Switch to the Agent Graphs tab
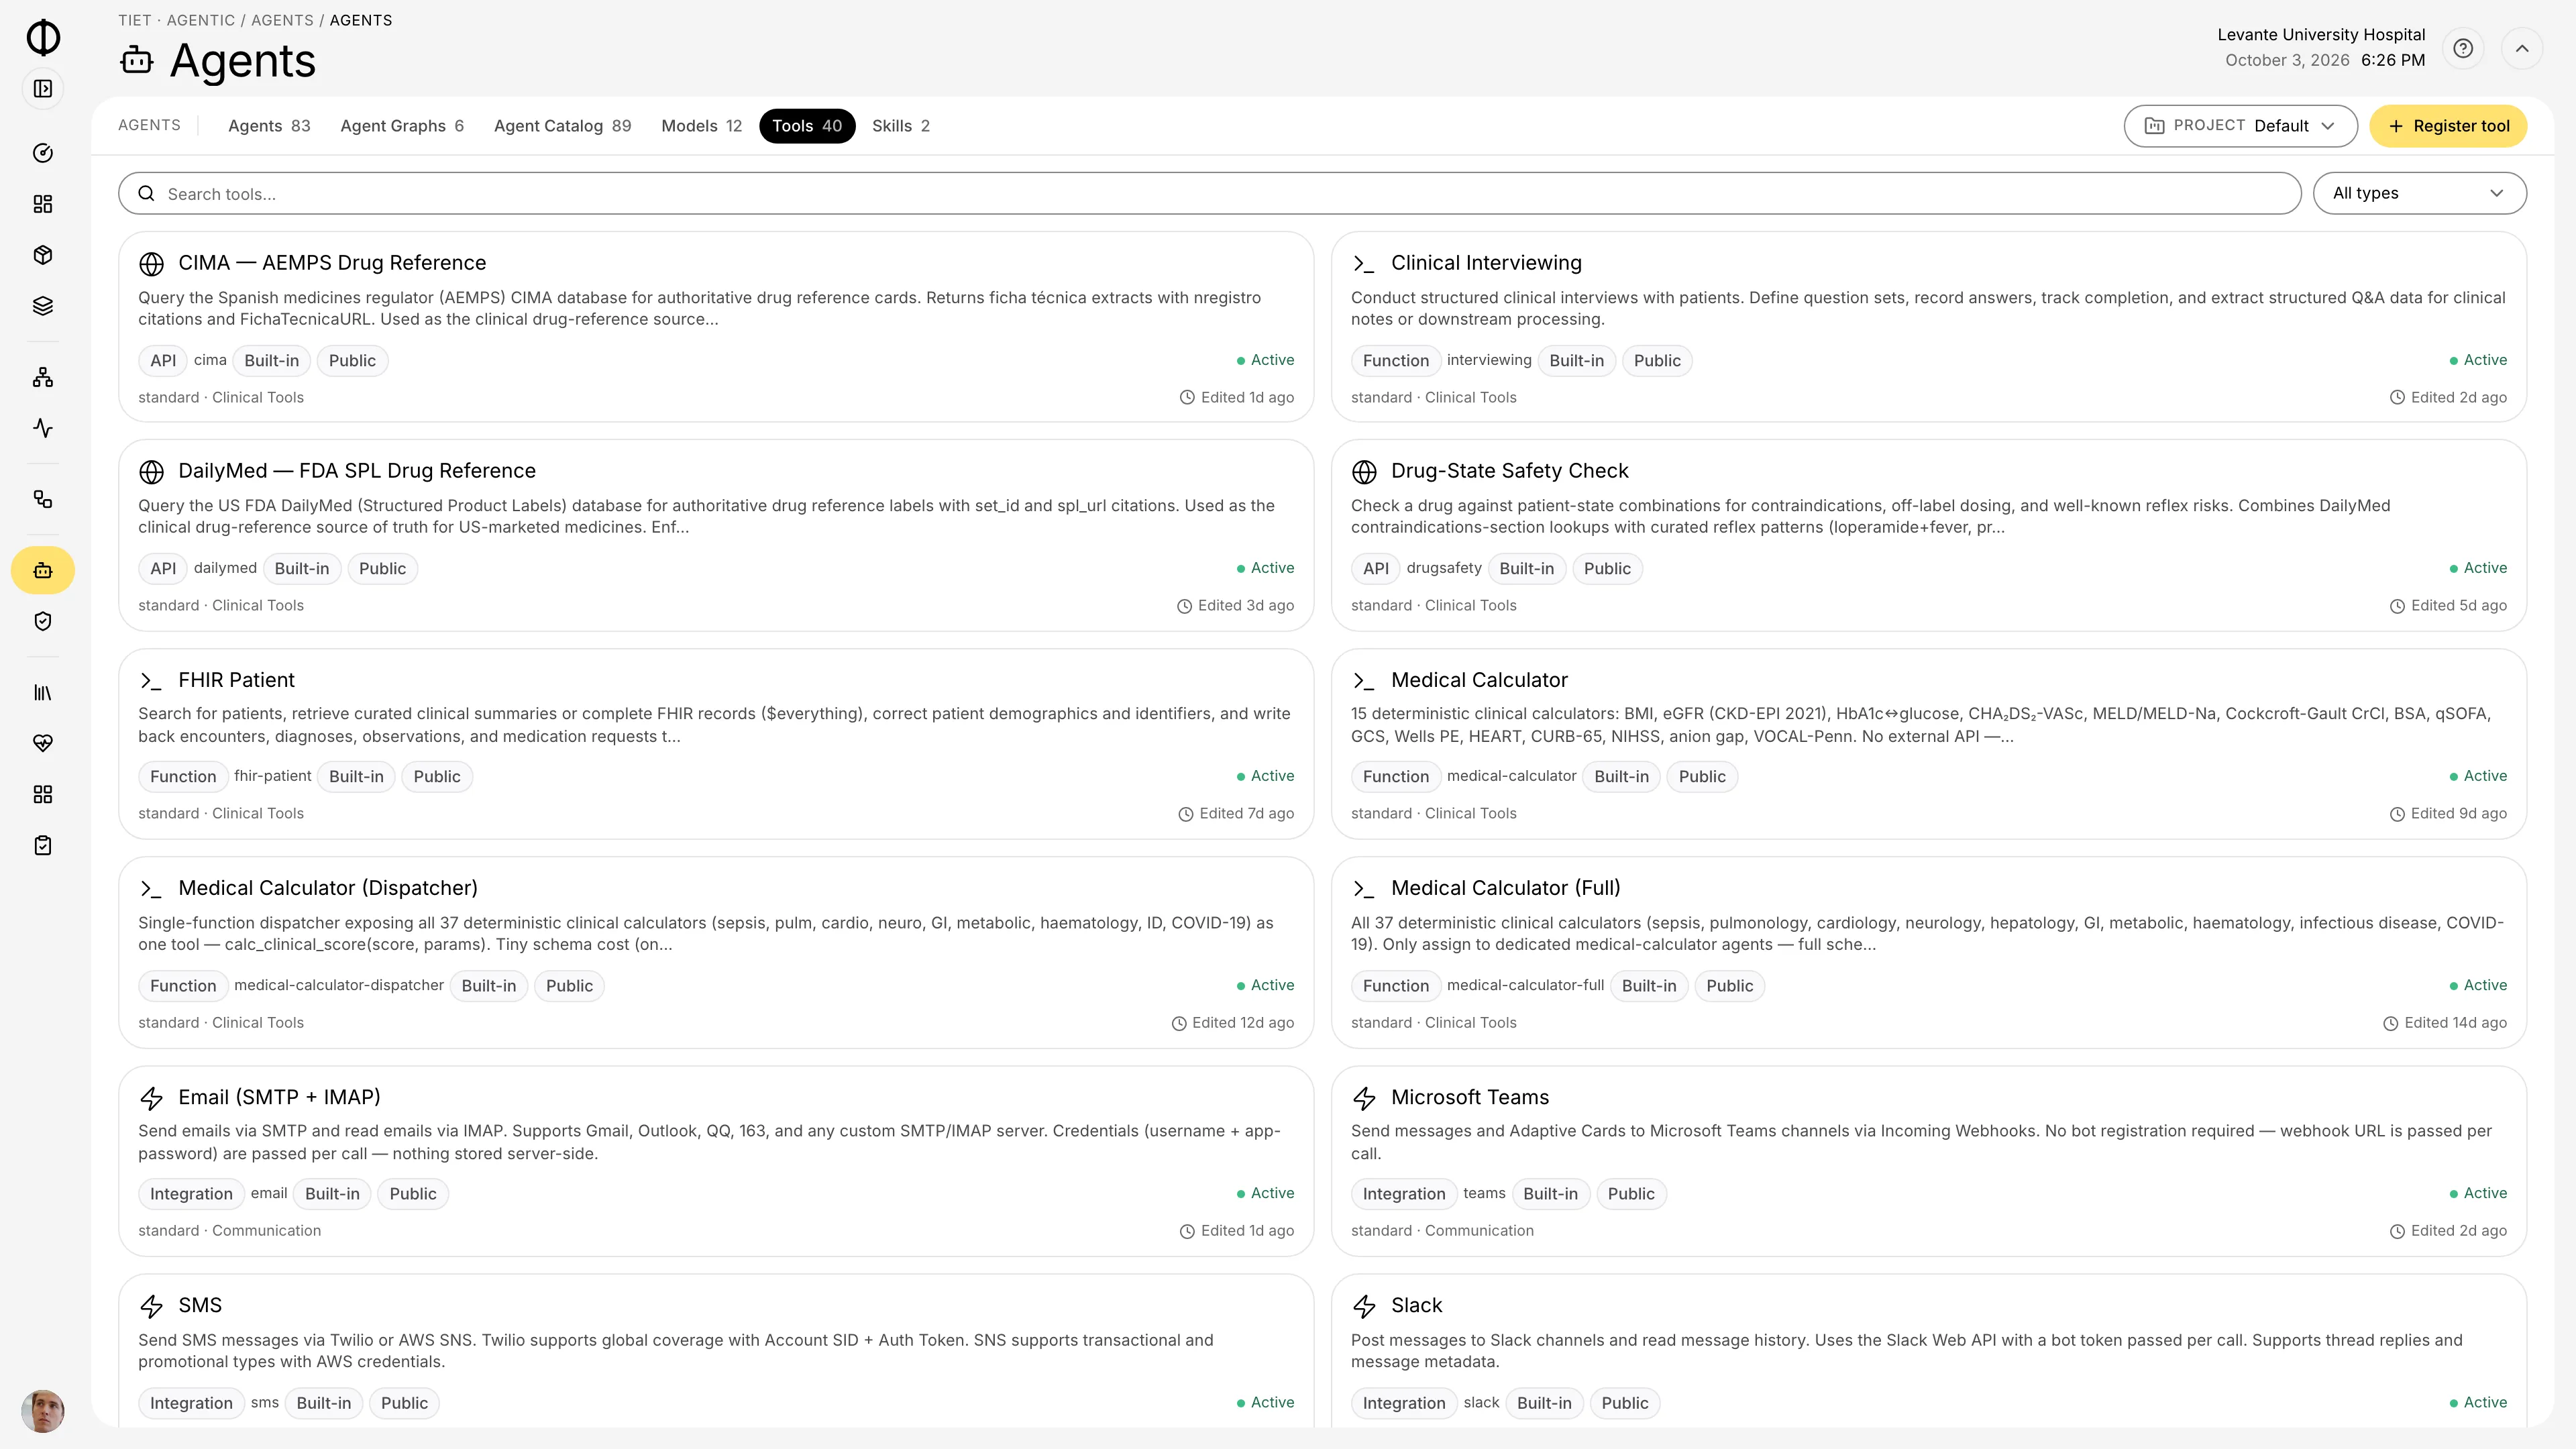 coord(402,126)
